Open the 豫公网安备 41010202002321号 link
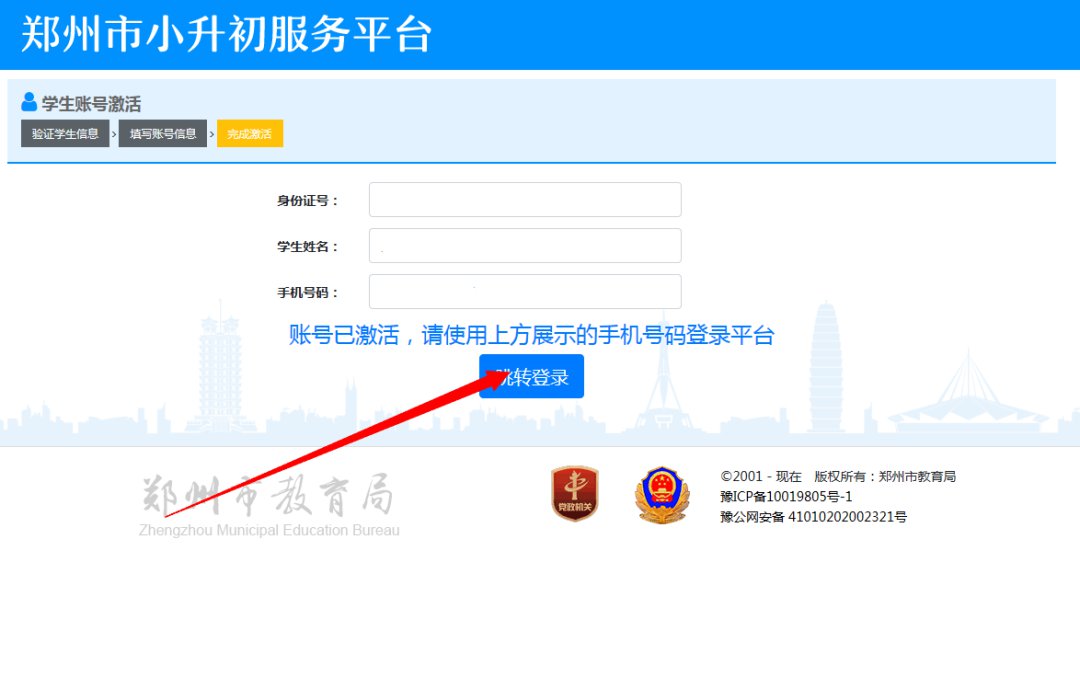 (x=813, y=517)
